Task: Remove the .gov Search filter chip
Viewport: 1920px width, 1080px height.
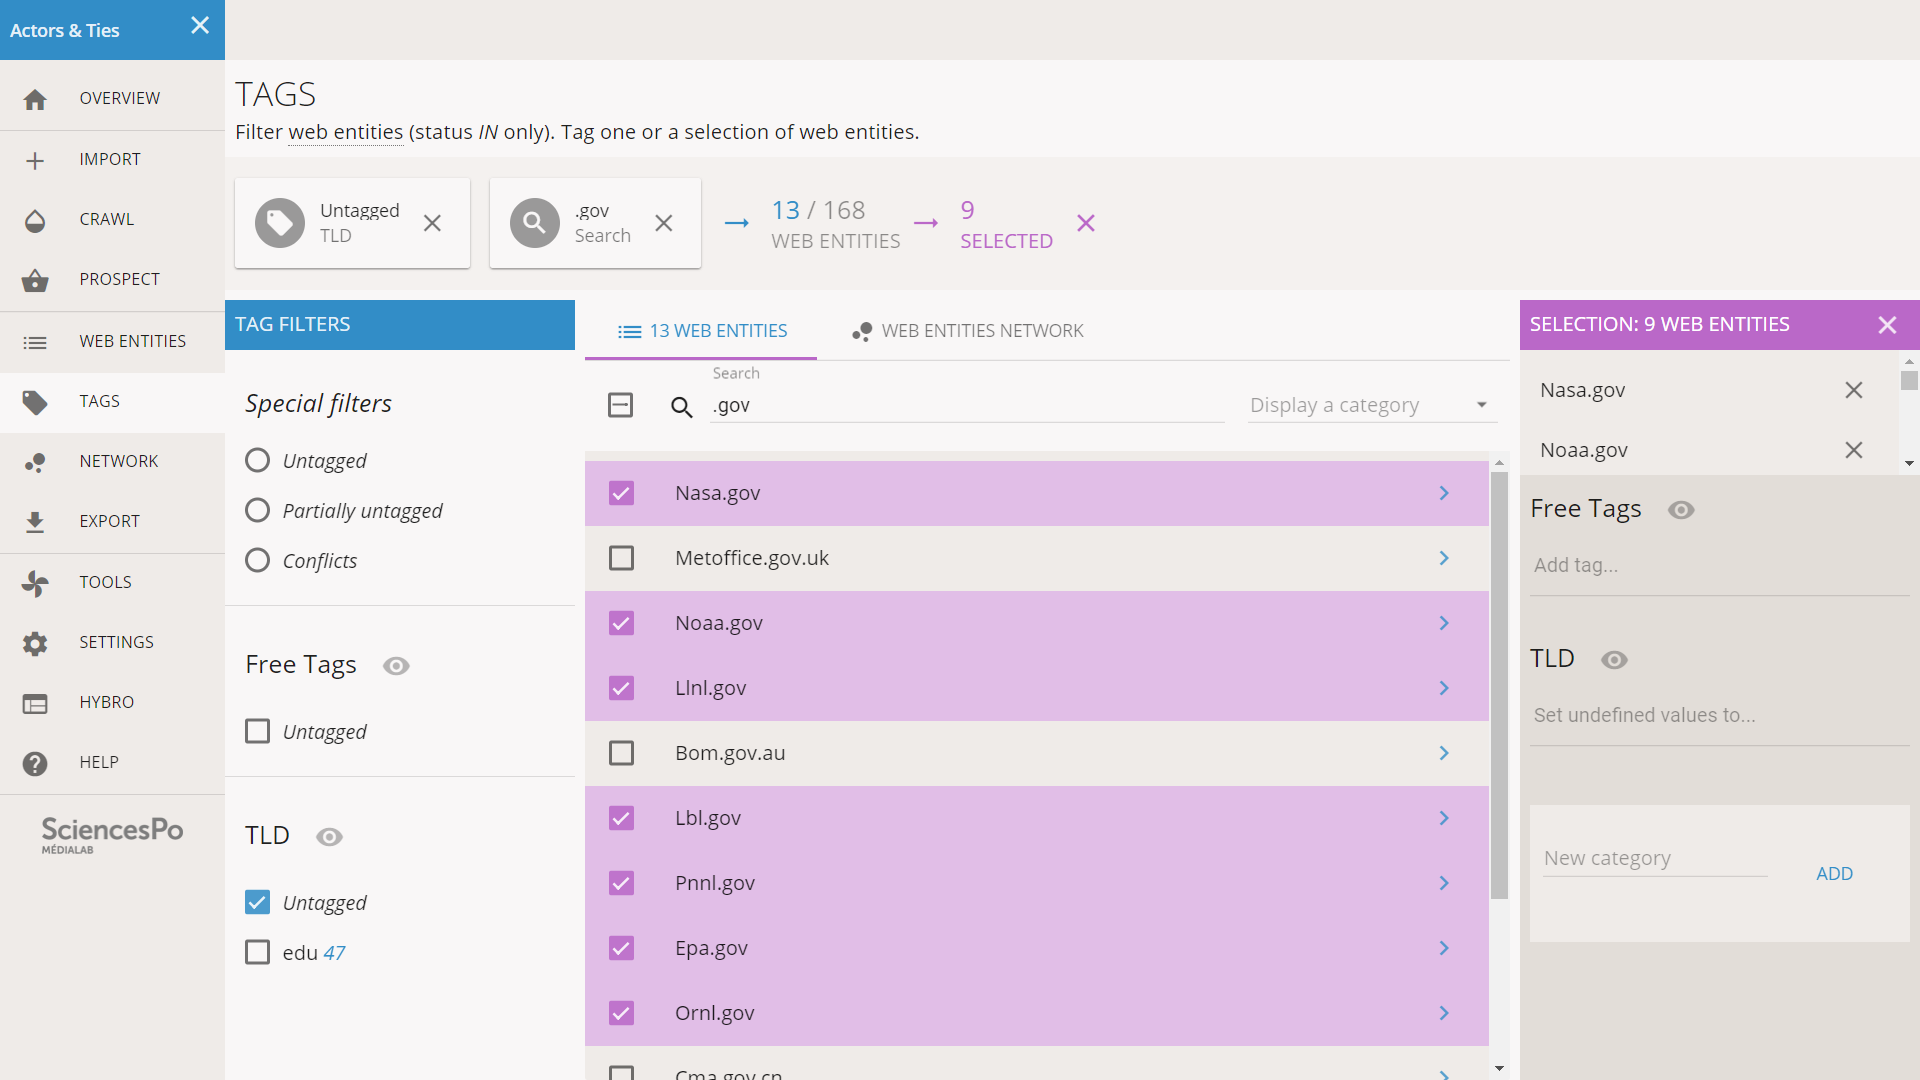Action: (x=664, y=223)
